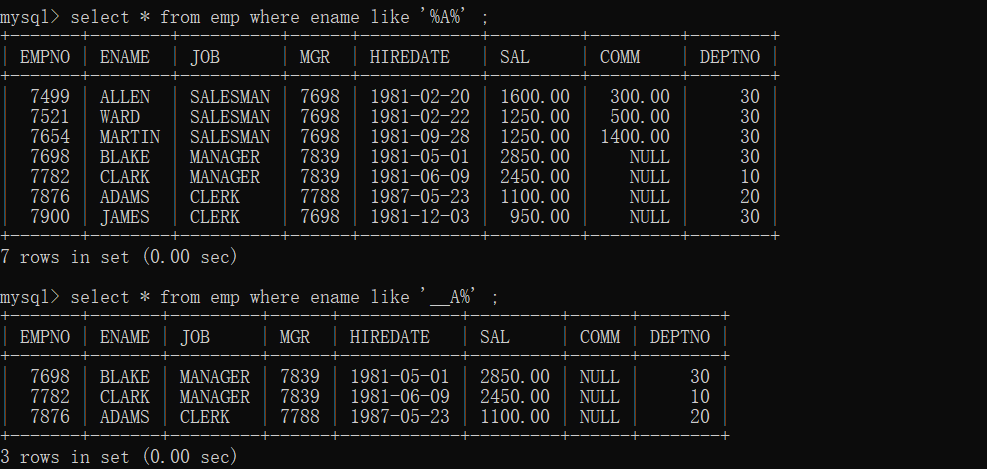Click 2450.00 in the seven-row result table

[535, 177]
